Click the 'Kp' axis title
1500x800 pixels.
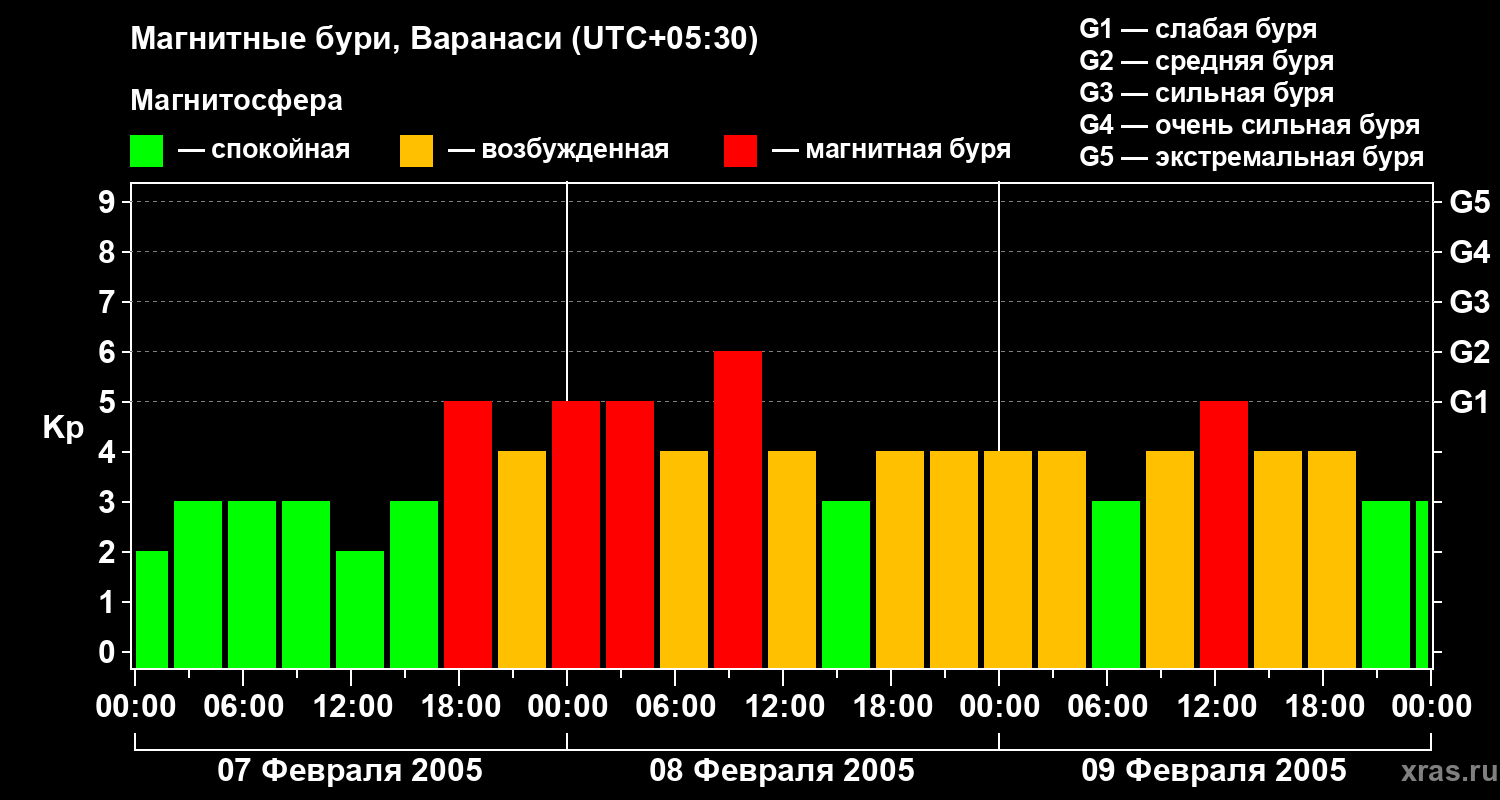63,428
